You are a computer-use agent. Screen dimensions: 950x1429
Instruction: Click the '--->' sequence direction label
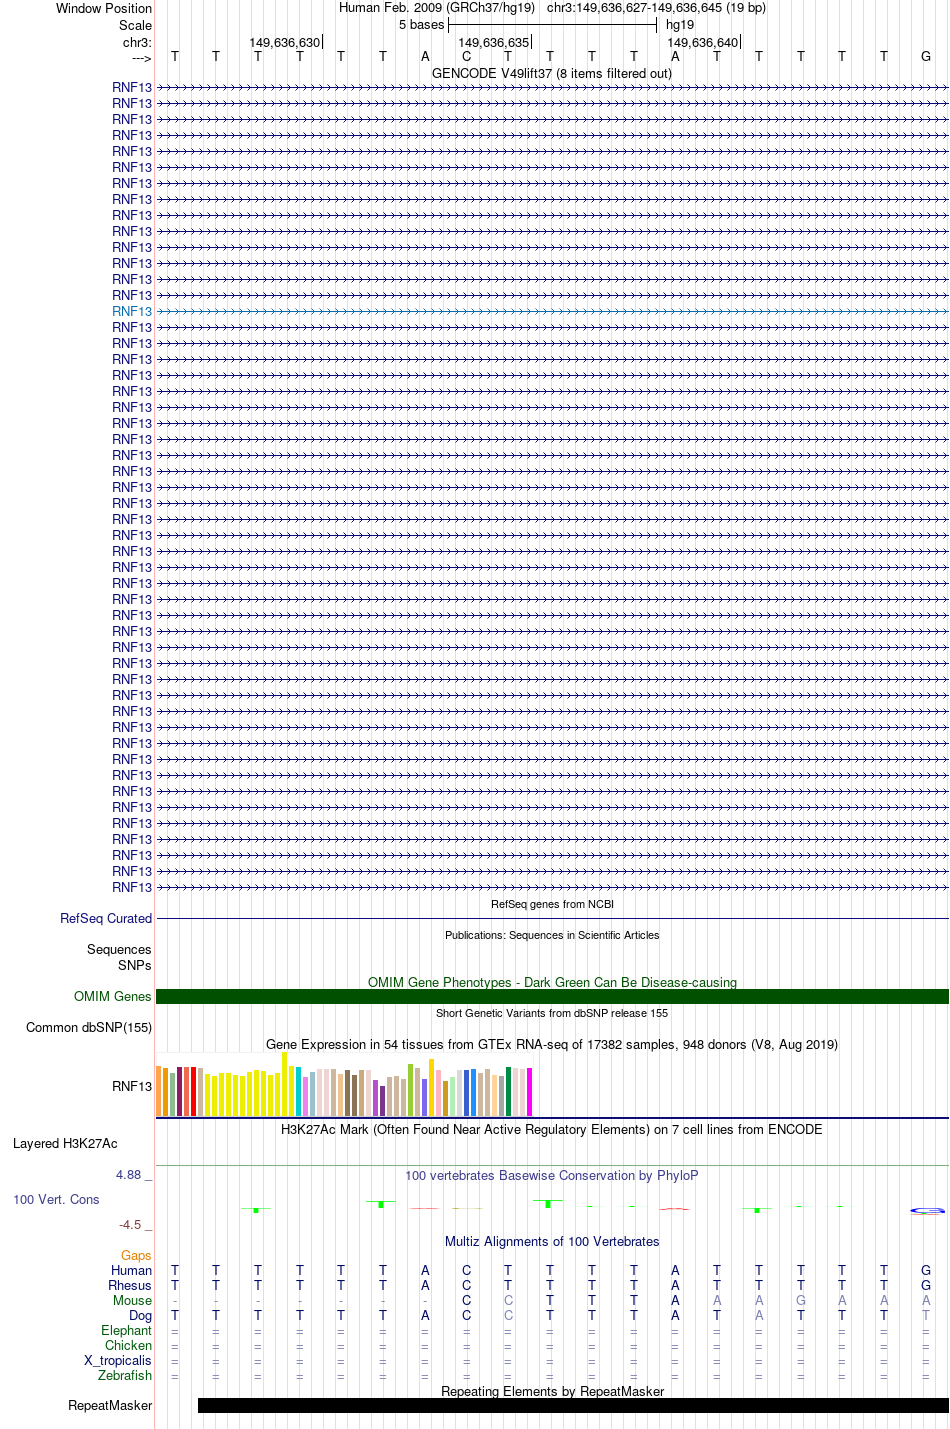pos(141,59)
